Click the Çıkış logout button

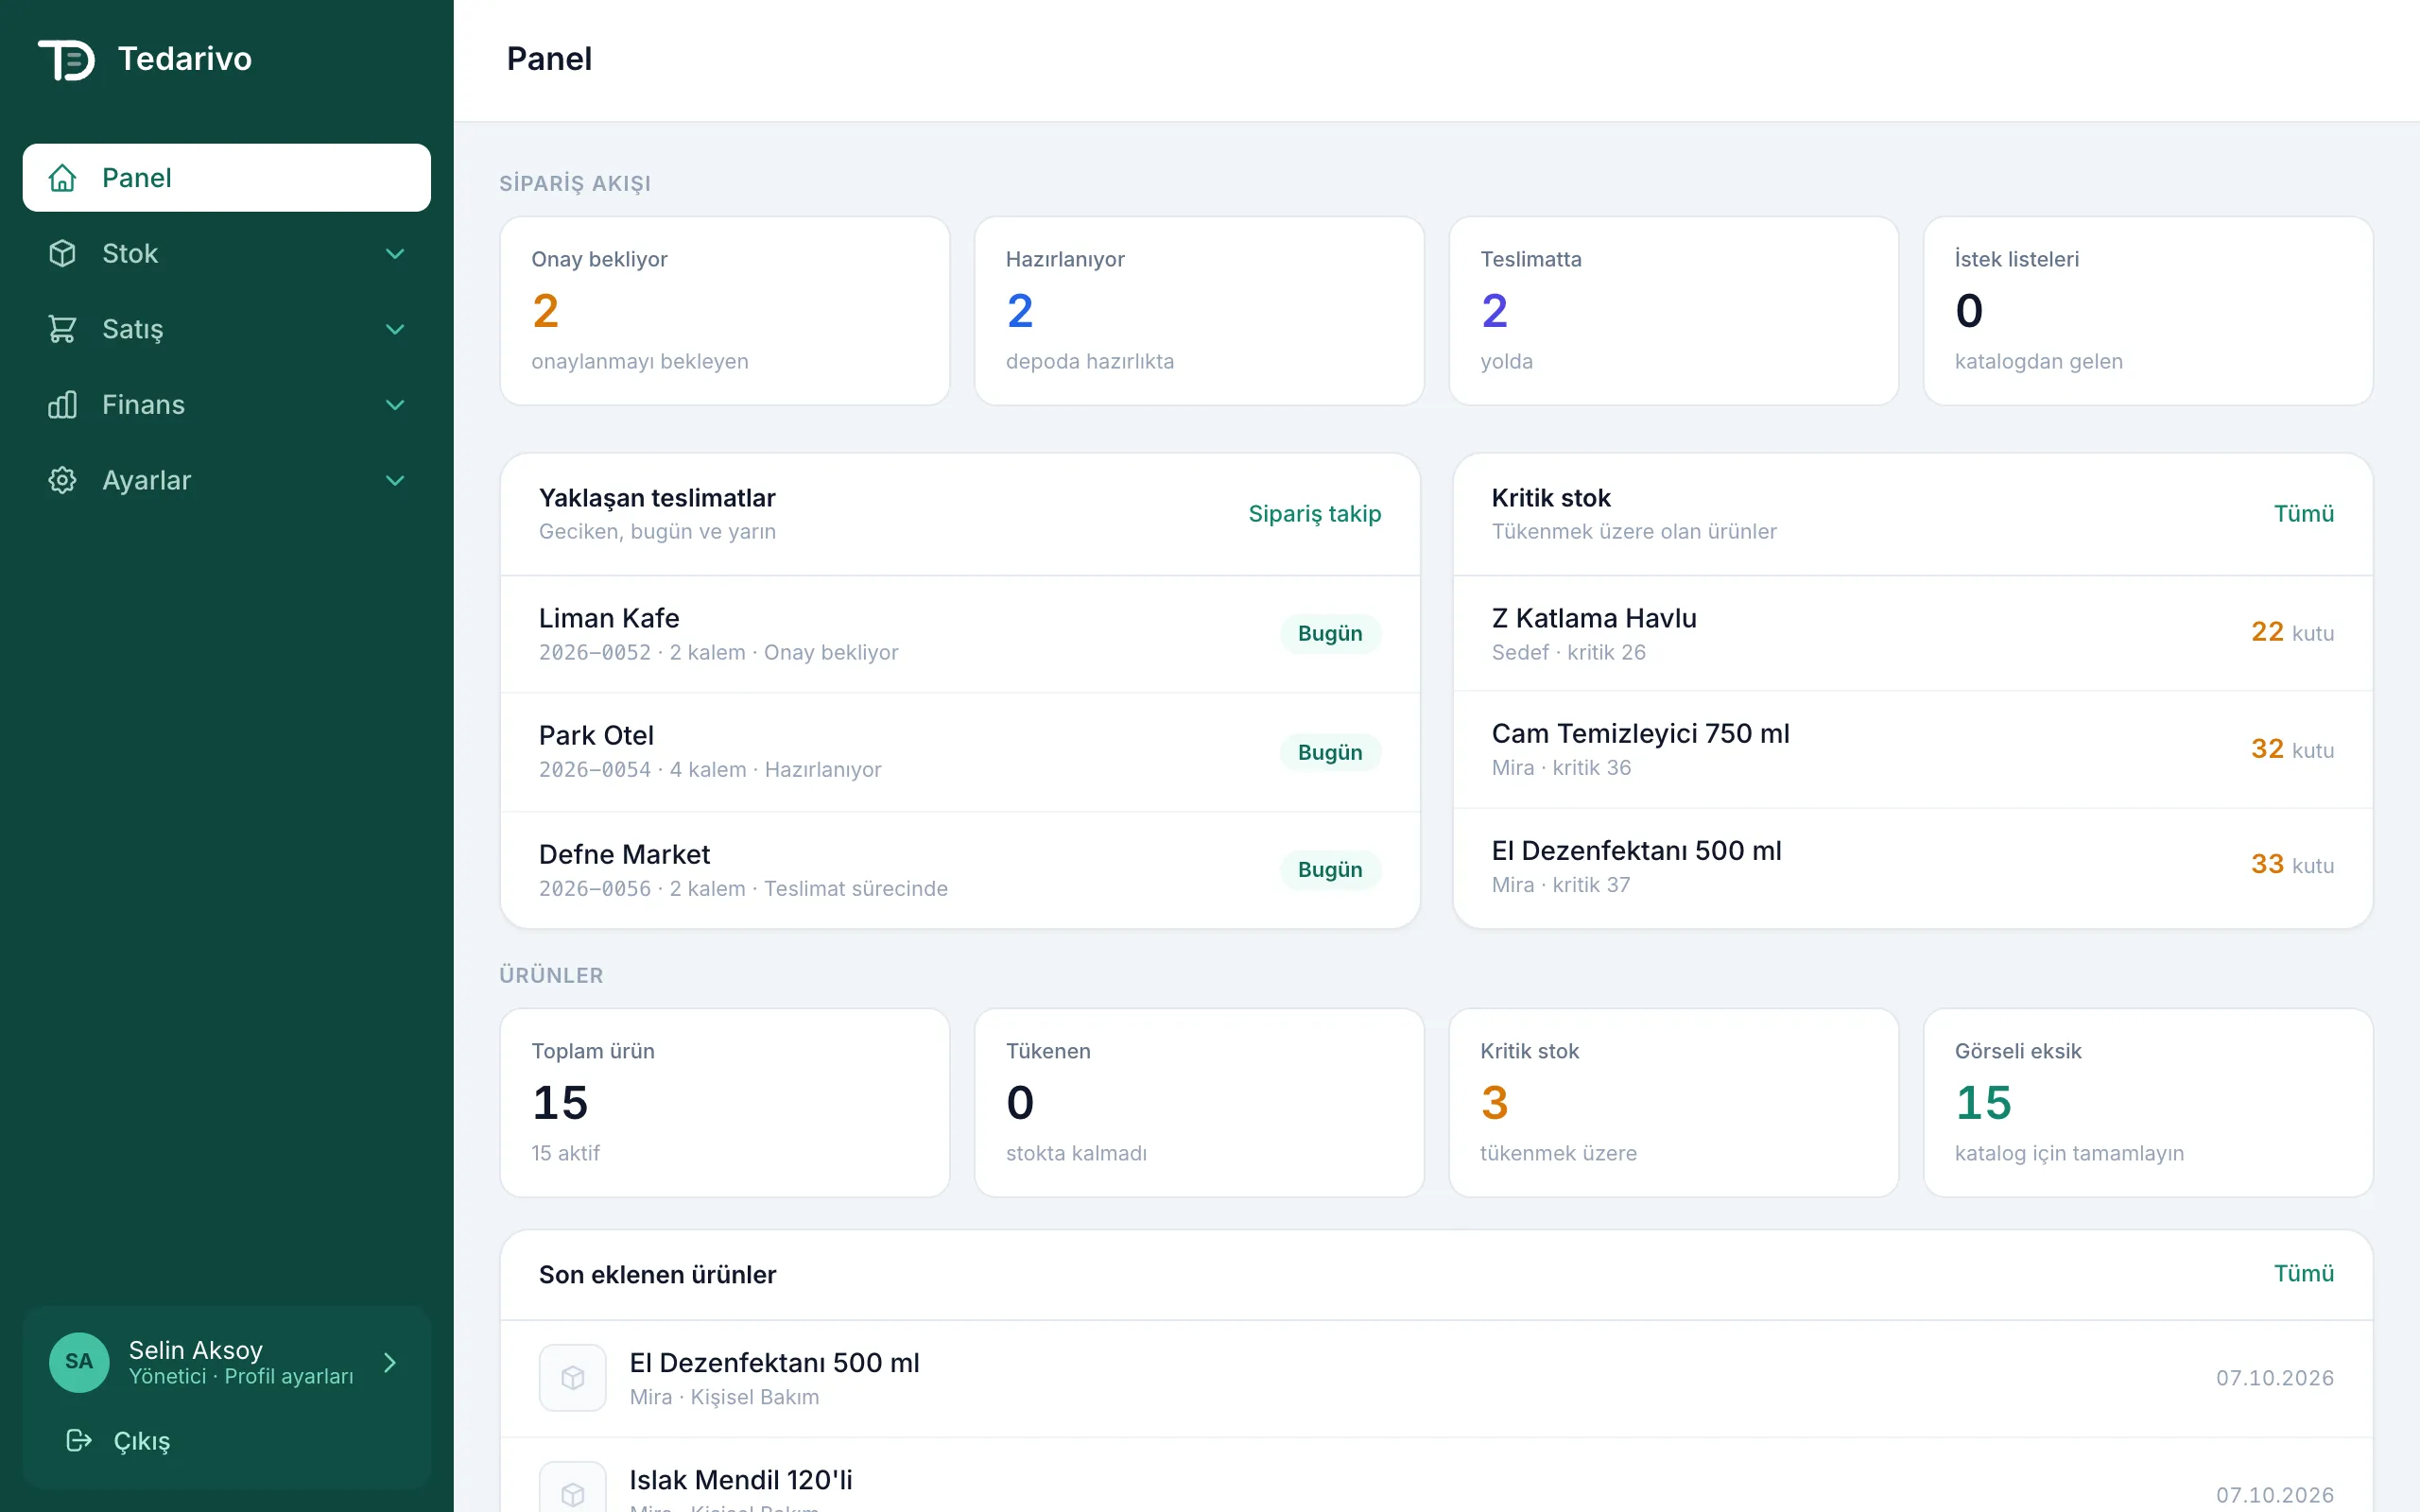pyautogui.click(x=227, y=1440)
